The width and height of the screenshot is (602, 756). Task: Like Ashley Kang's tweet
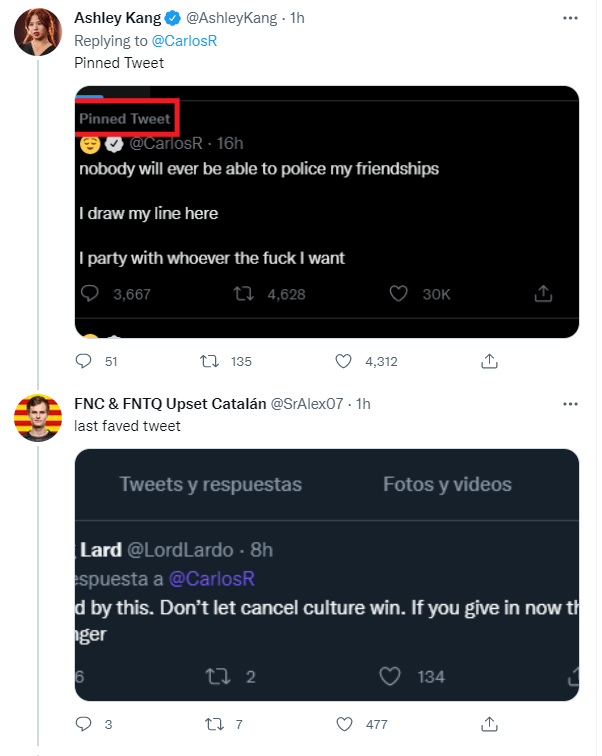(343, 361)
